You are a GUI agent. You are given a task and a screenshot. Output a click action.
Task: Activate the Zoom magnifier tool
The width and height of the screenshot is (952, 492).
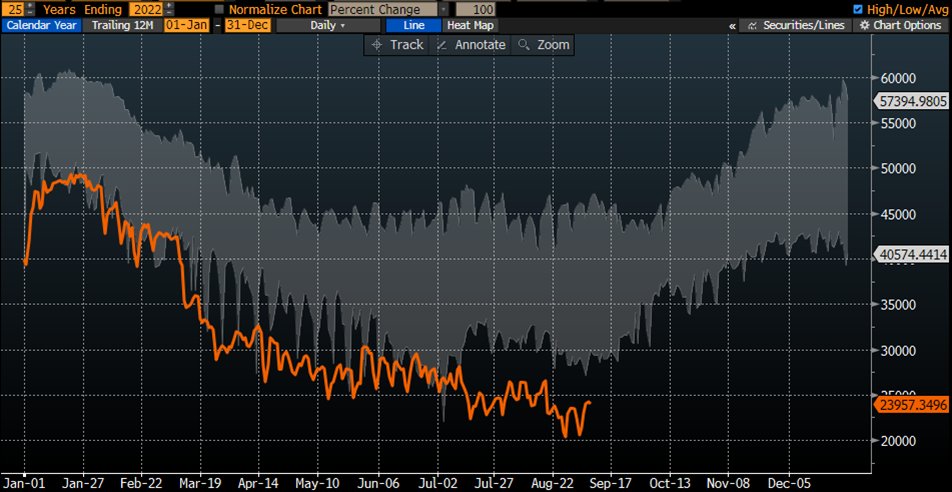tap(544, 45)
